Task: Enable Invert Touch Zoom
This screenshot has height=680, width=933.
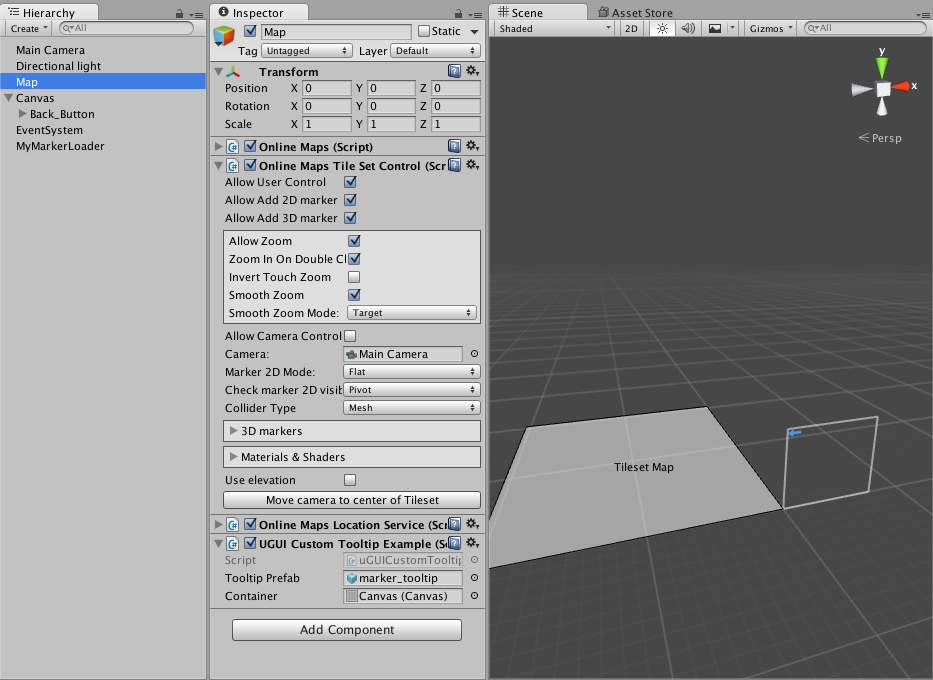Action: point(354,277)
